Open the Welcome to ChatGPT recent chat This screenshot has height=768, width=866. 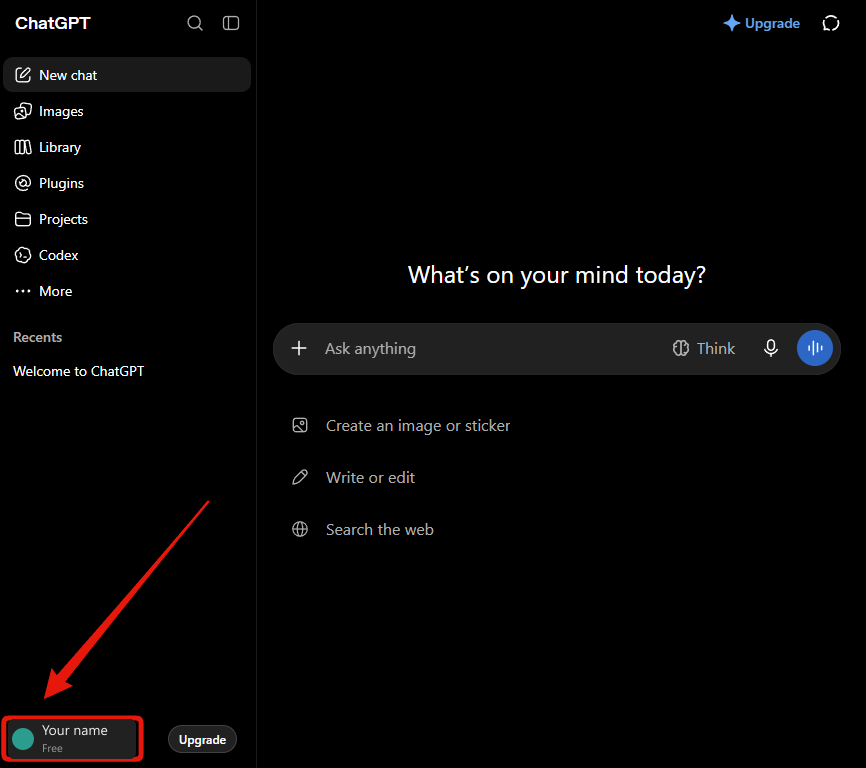pyautogui.click(x=78, y=371)
